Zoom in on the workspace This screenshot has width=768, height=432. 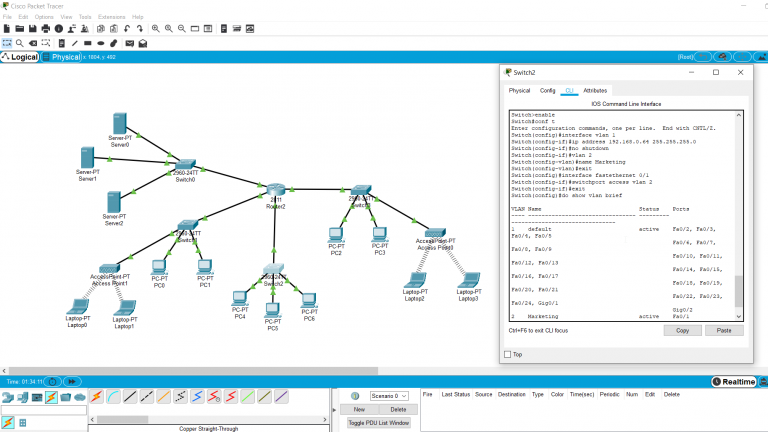pyautogui.click(x=156, y=29)
